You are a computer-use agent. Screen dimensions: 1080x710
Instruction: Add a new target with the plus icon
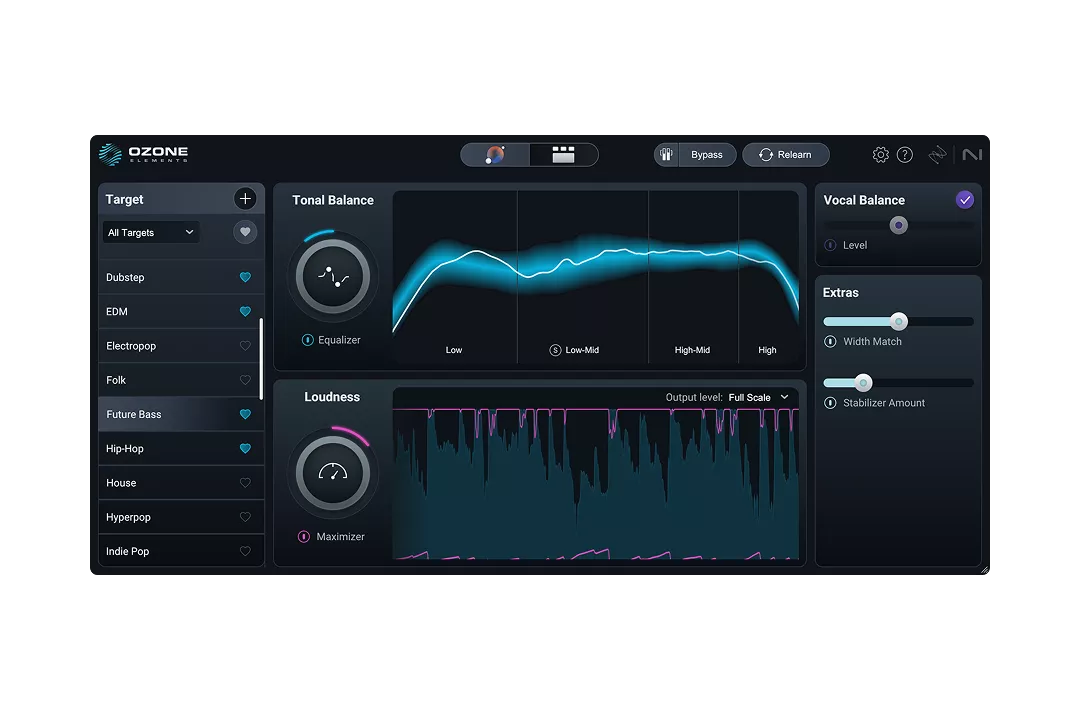[245, 198]
